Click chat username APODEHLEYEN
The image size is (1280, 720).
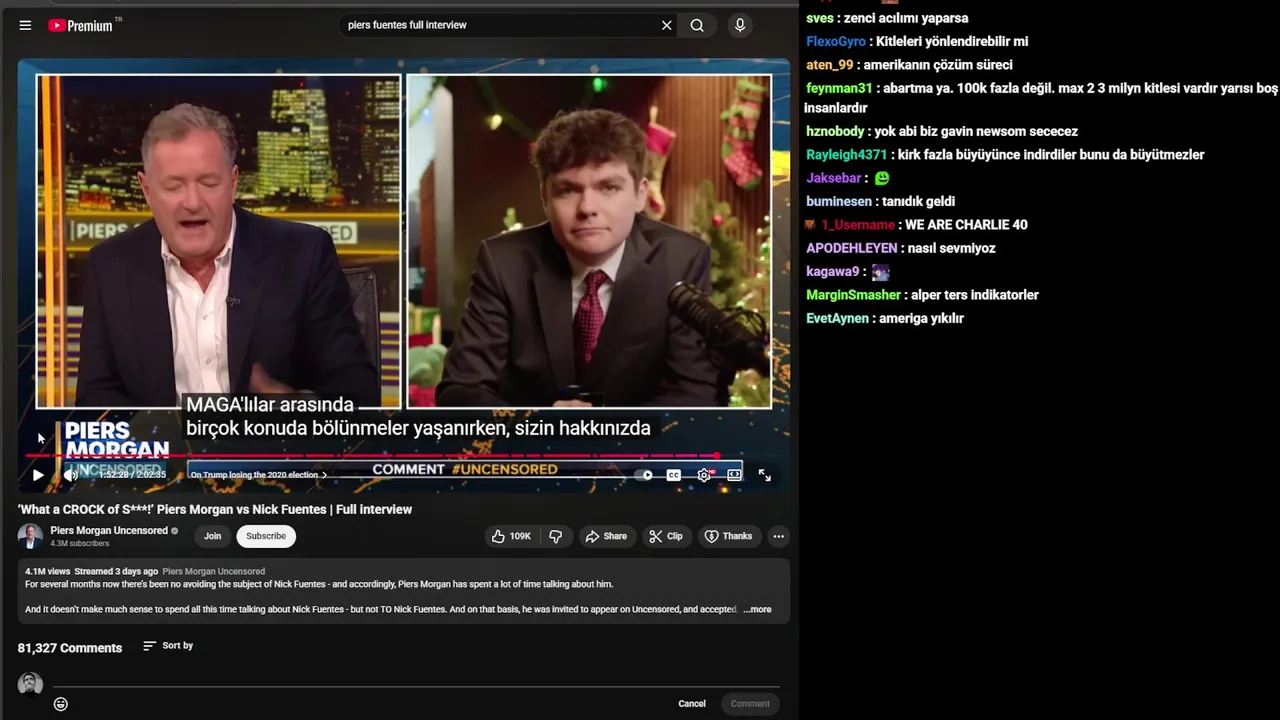pos(851,248)
